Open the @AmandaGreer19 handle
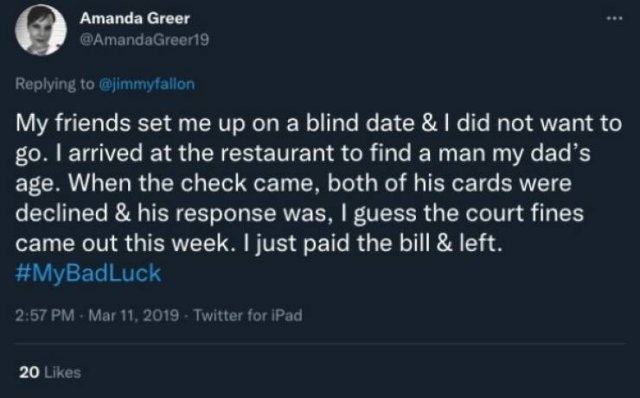The width and height of the screenshot is (640, 398). coord(144,40)
